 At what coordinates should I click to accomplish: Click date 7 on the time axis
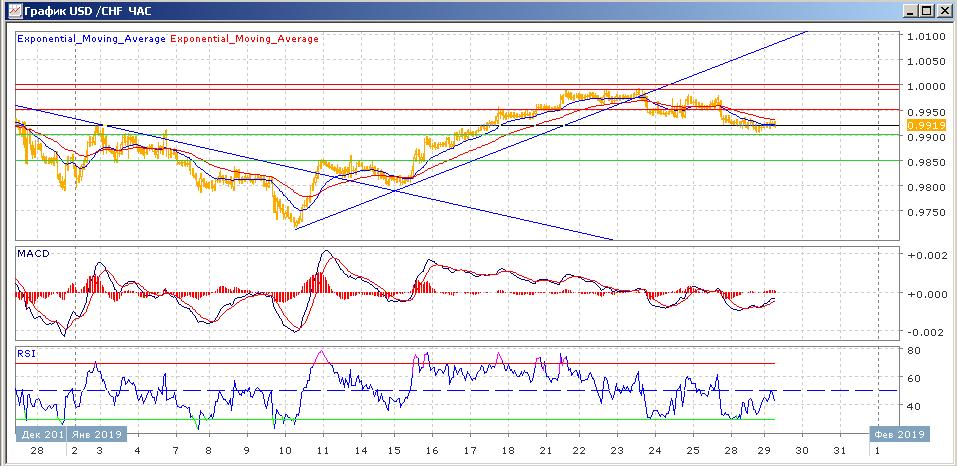tap(176, 450)
